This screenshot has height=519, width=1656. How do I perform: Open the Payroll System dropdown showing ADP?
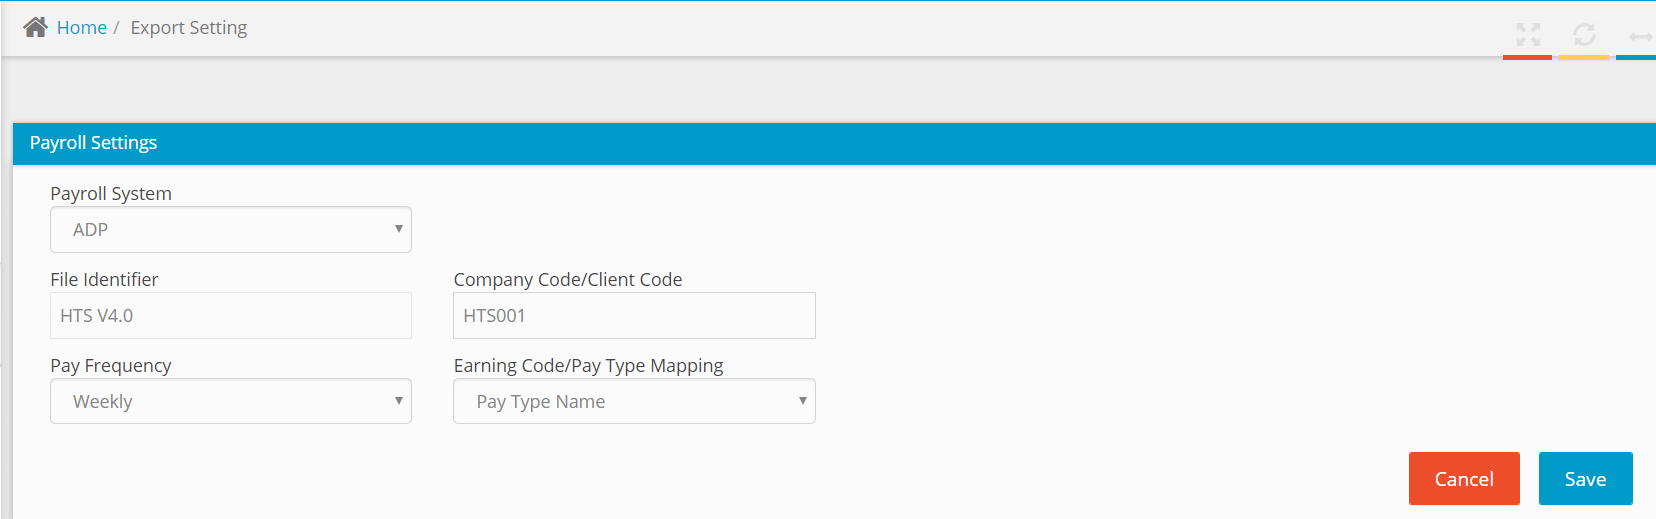coord(231,230)
